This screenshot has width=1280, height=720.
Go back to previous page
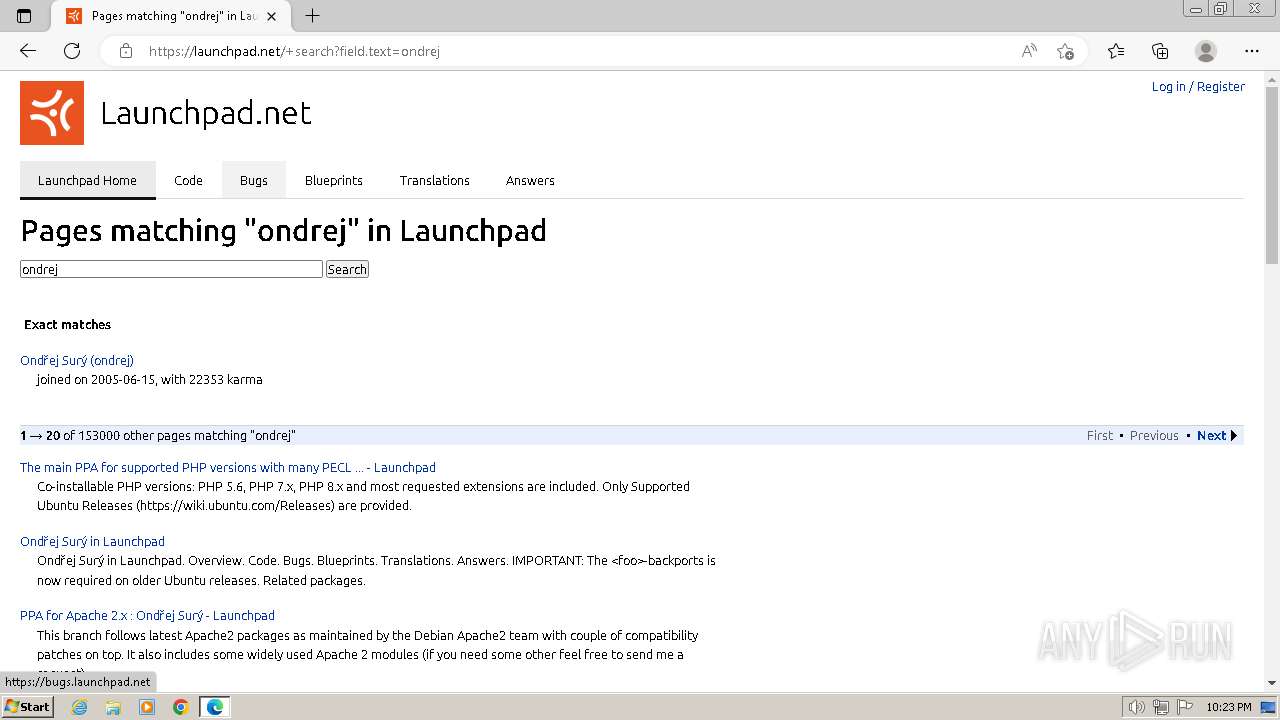(x=28, y=51)
